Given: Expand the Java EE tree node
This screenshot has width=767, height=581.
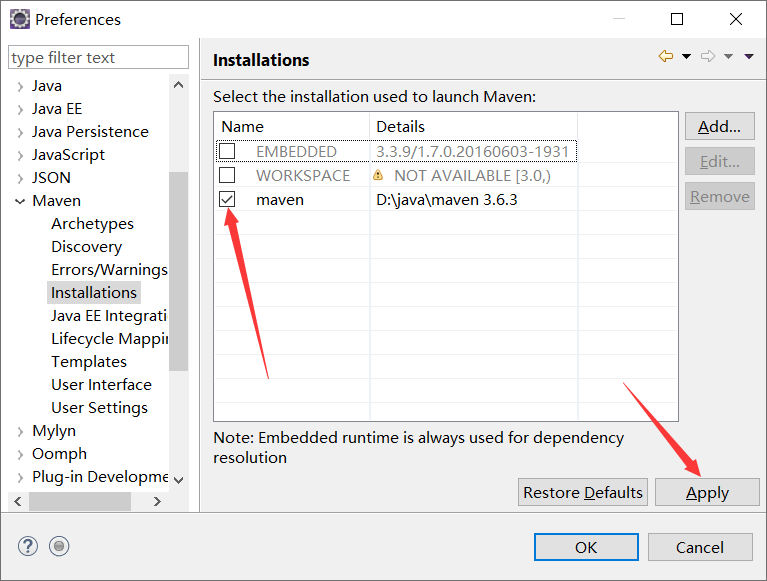Looking at the screenshot, I should click(20, 110).
